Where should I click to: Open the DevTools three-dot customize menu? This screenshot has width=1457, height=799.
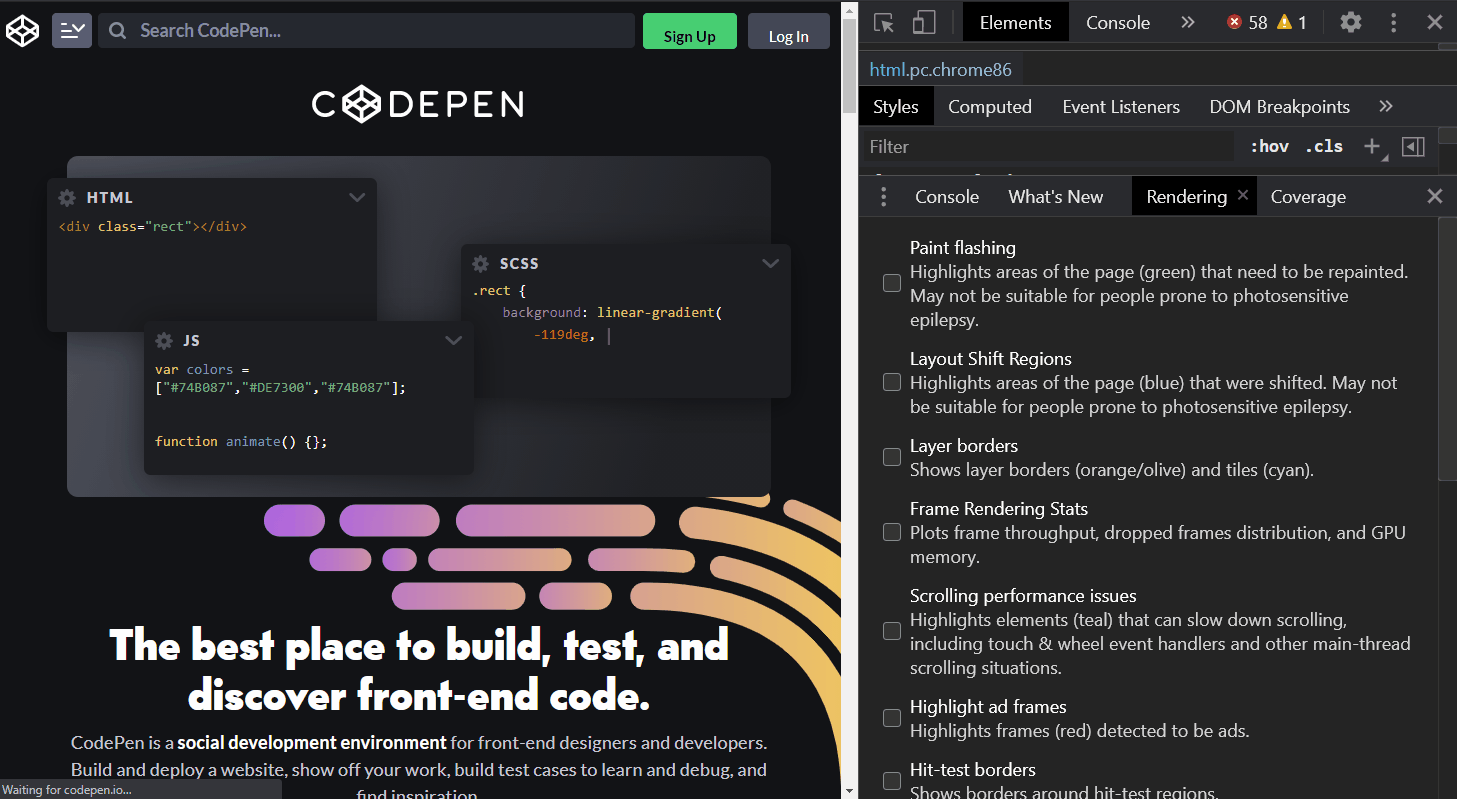pyautogui.click(x=1394, y=22)
